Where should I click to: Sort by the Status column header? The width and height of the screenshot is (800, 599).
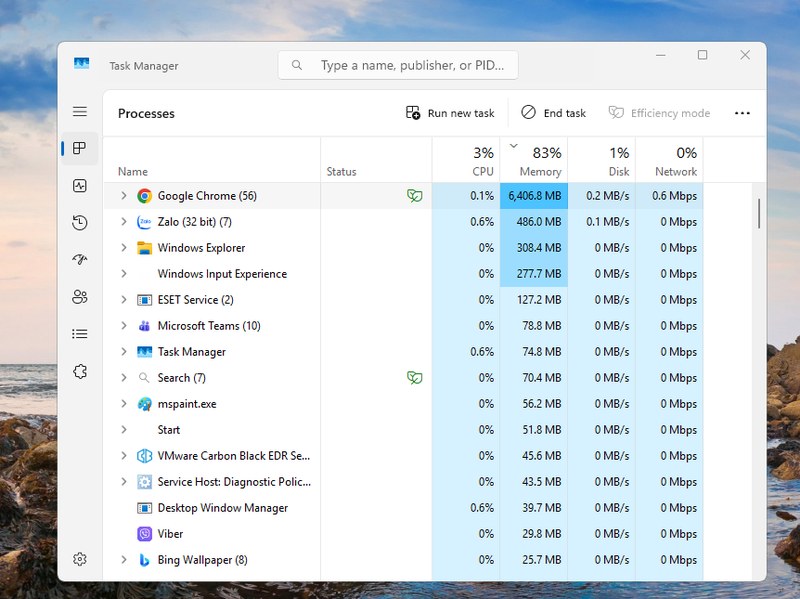[x=376, y=160]
